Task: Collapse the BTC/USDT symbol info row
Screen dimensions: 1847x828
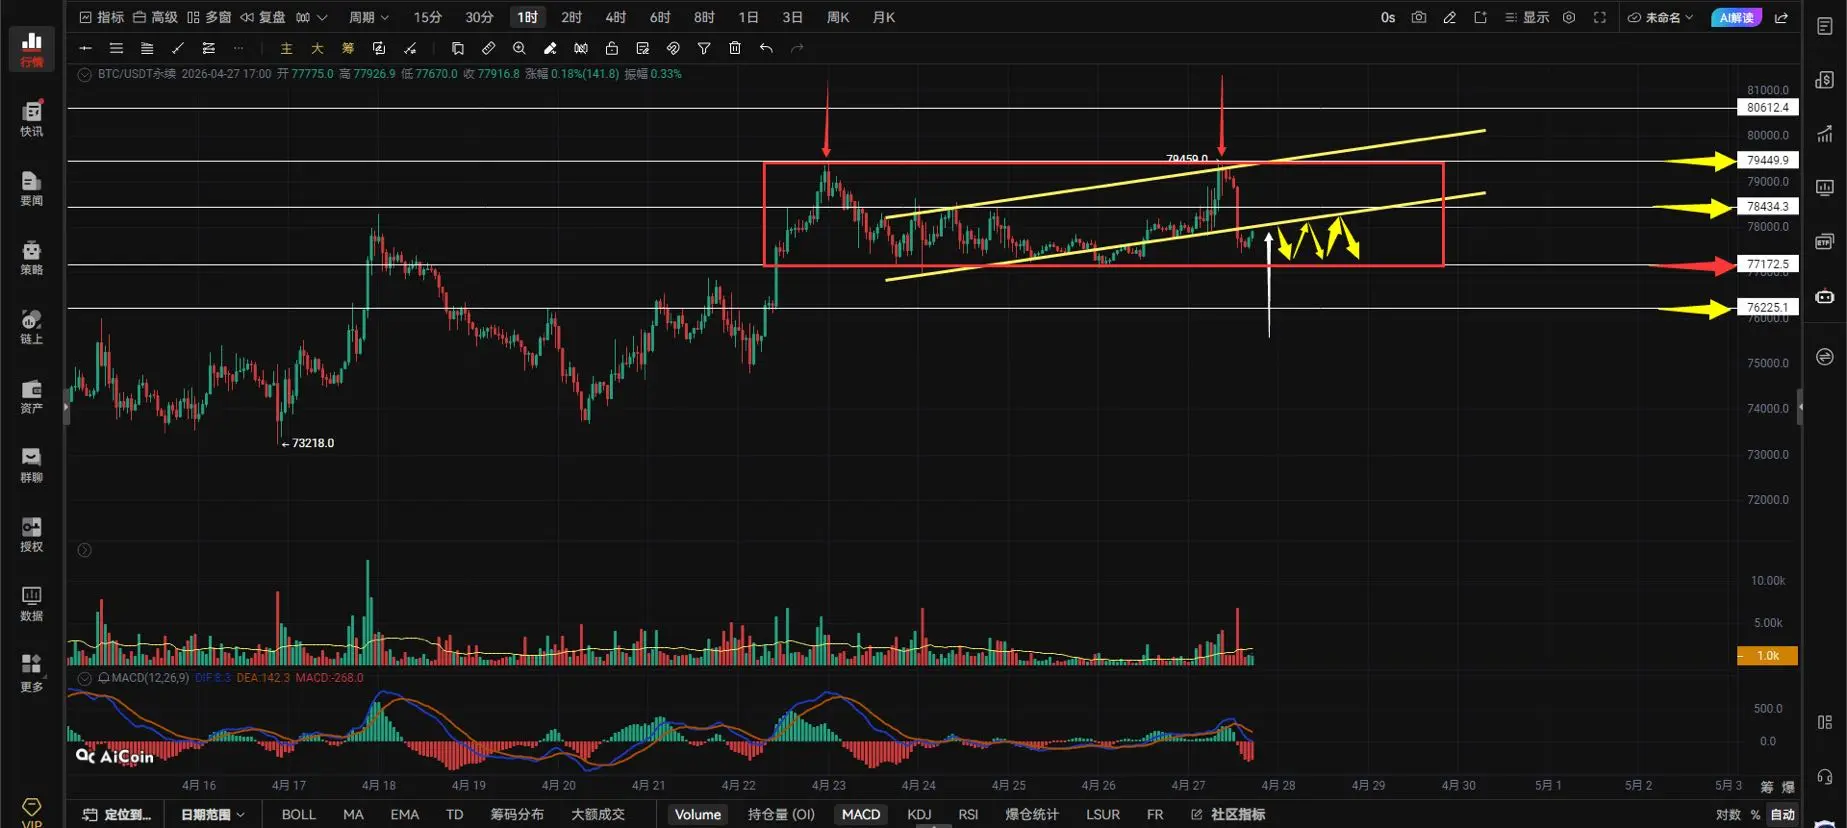Action: coord(85,74)
